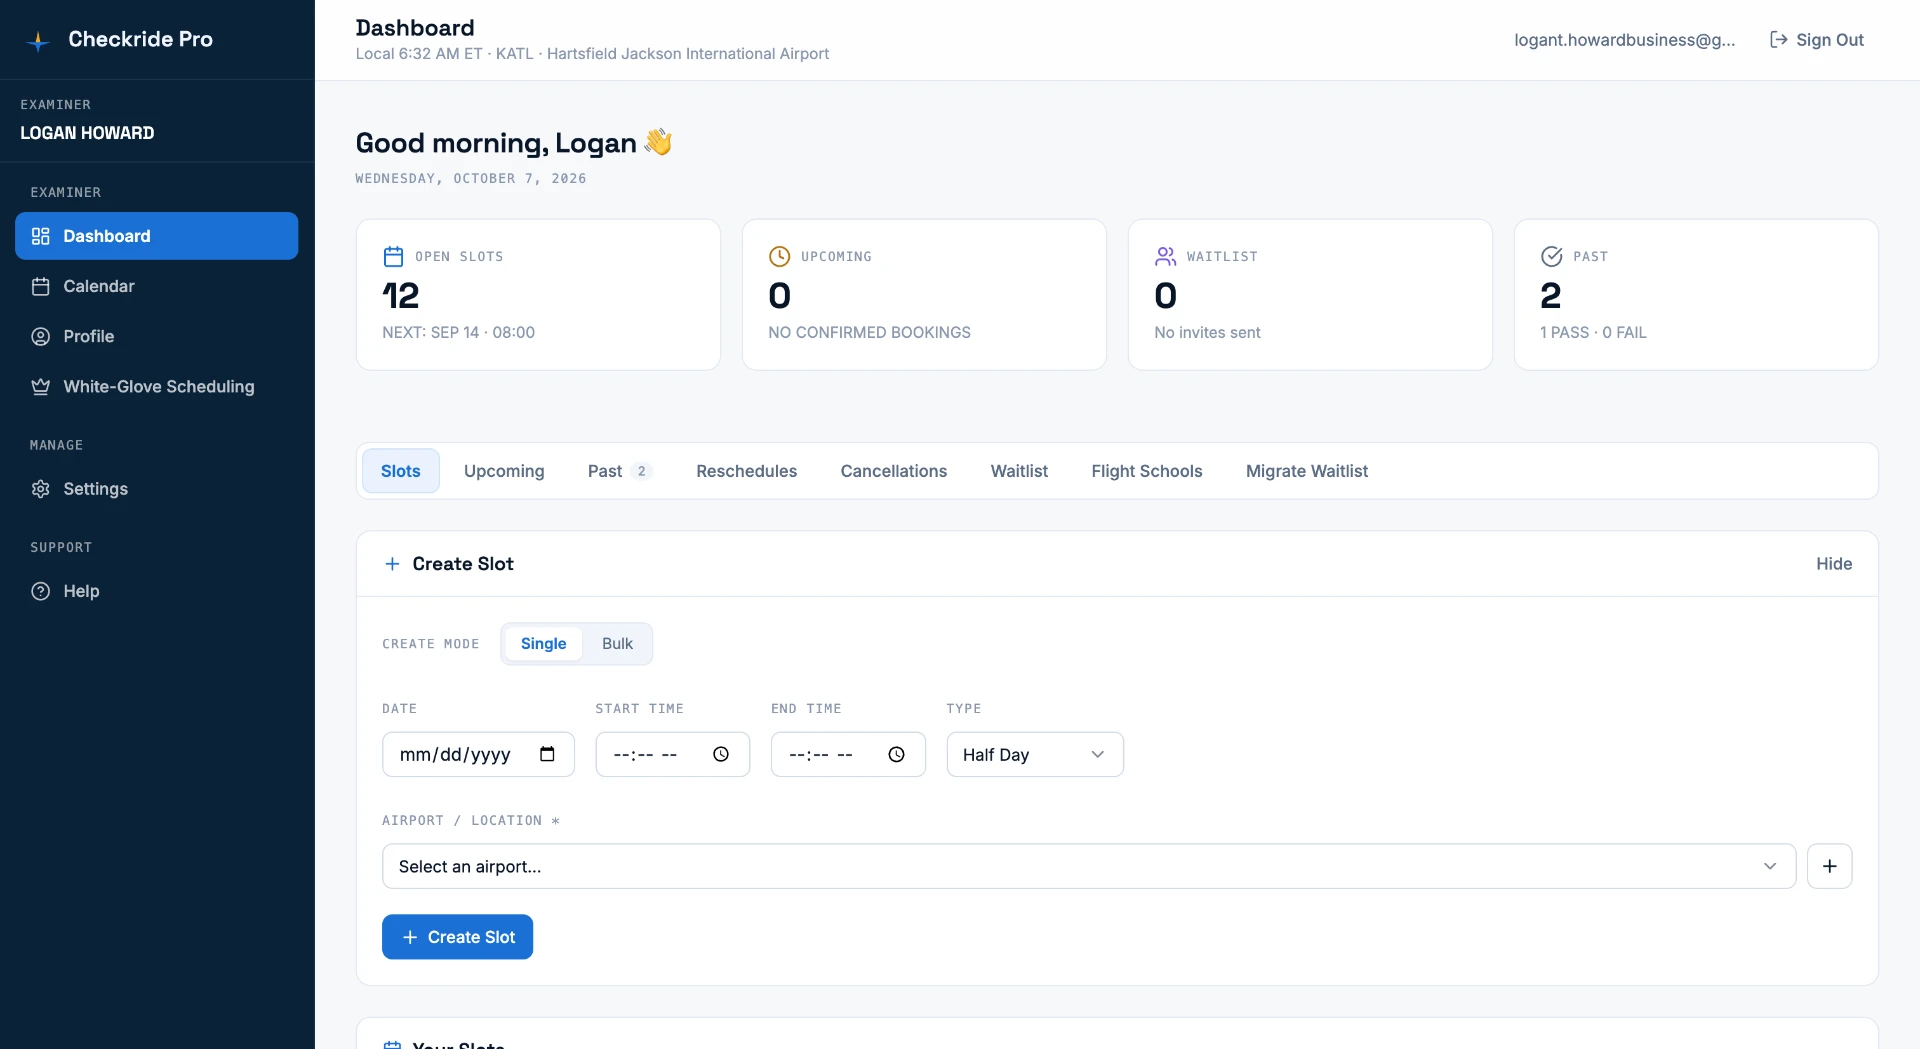Click the Open Slots calendar icon
Viewport: 1920px width, 1049px height.
tap(393, 256)
